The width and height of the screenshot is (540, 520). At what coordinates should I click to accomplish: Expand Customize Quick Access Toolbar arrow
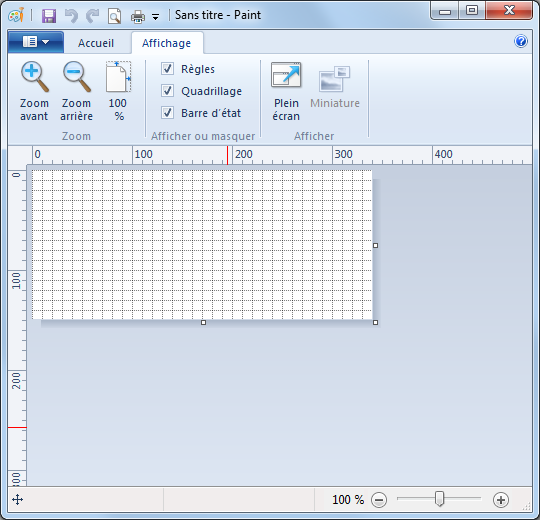point(156,17)
